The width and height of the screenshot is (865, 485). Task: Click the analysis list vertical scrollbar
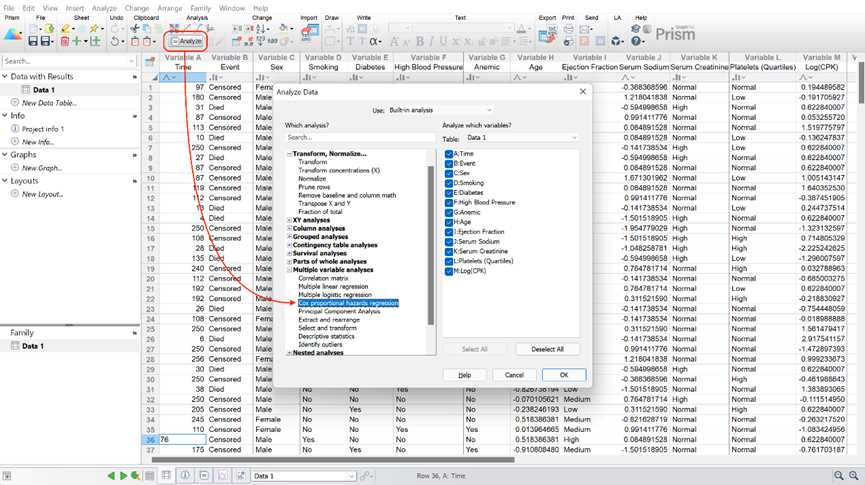(431, 245)
